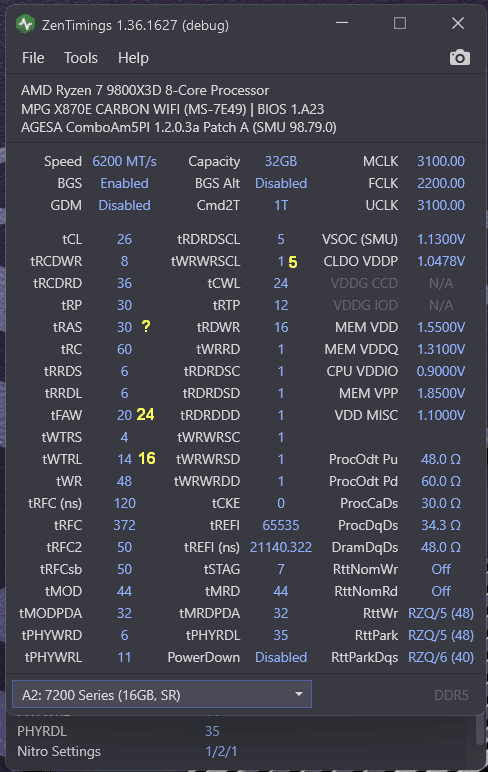Click the RttWr value RZQ/5 (48)
This screenshot has height=772, width=488.
point(441,613)
